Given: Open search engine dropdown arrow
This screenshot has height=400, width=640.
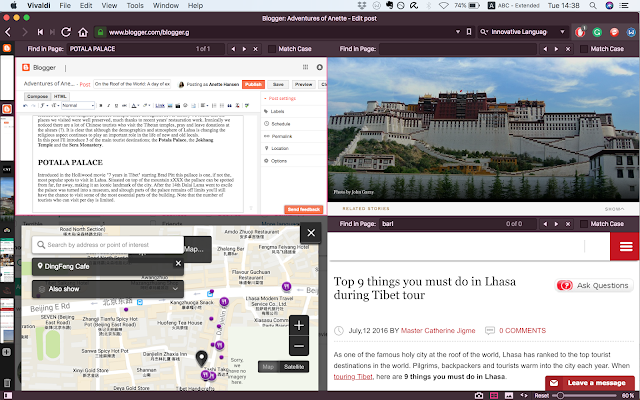Looking at the screenshot, I should tap(562, 32).
